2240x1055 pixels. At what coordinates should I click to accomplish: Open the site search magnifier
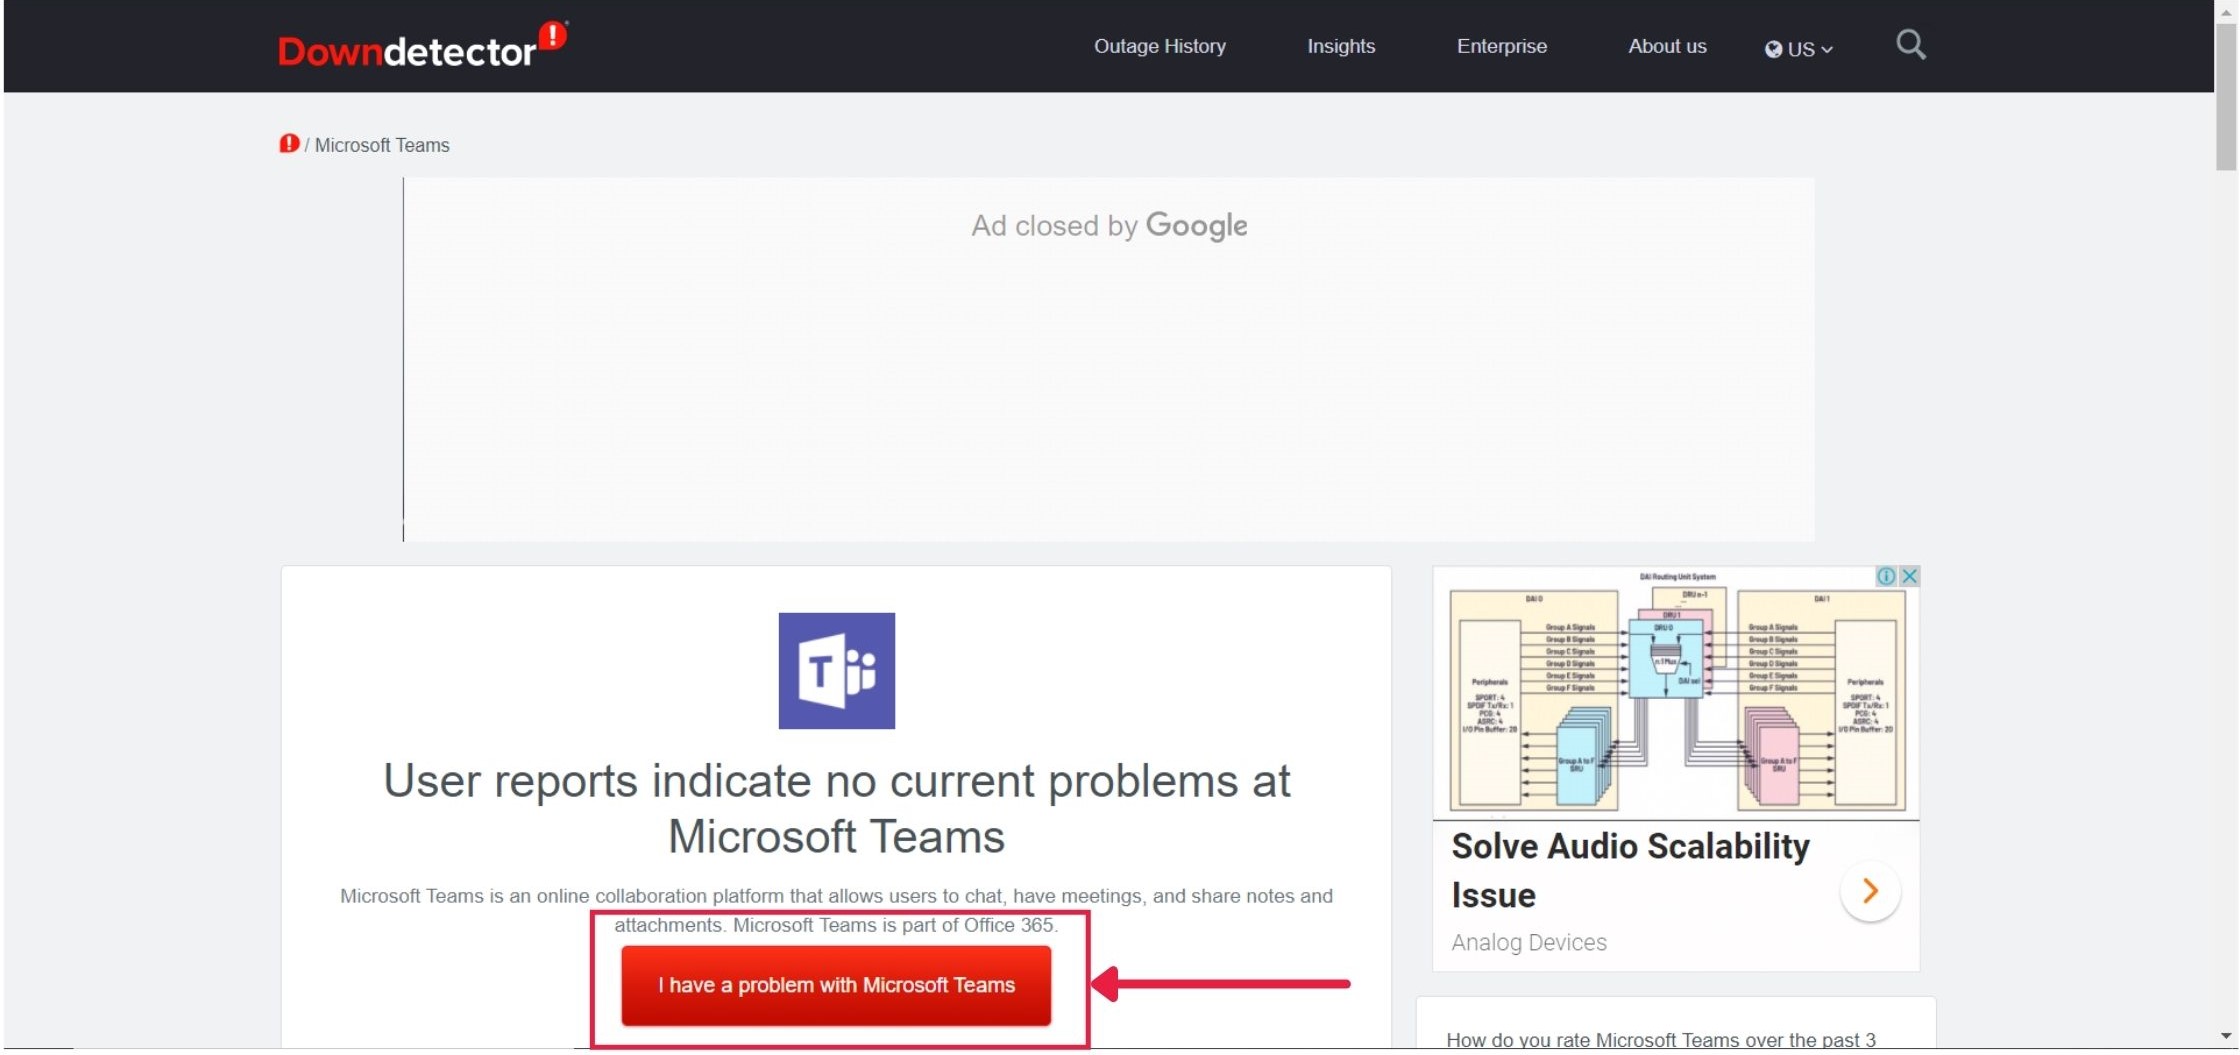tap(1910, 45)
